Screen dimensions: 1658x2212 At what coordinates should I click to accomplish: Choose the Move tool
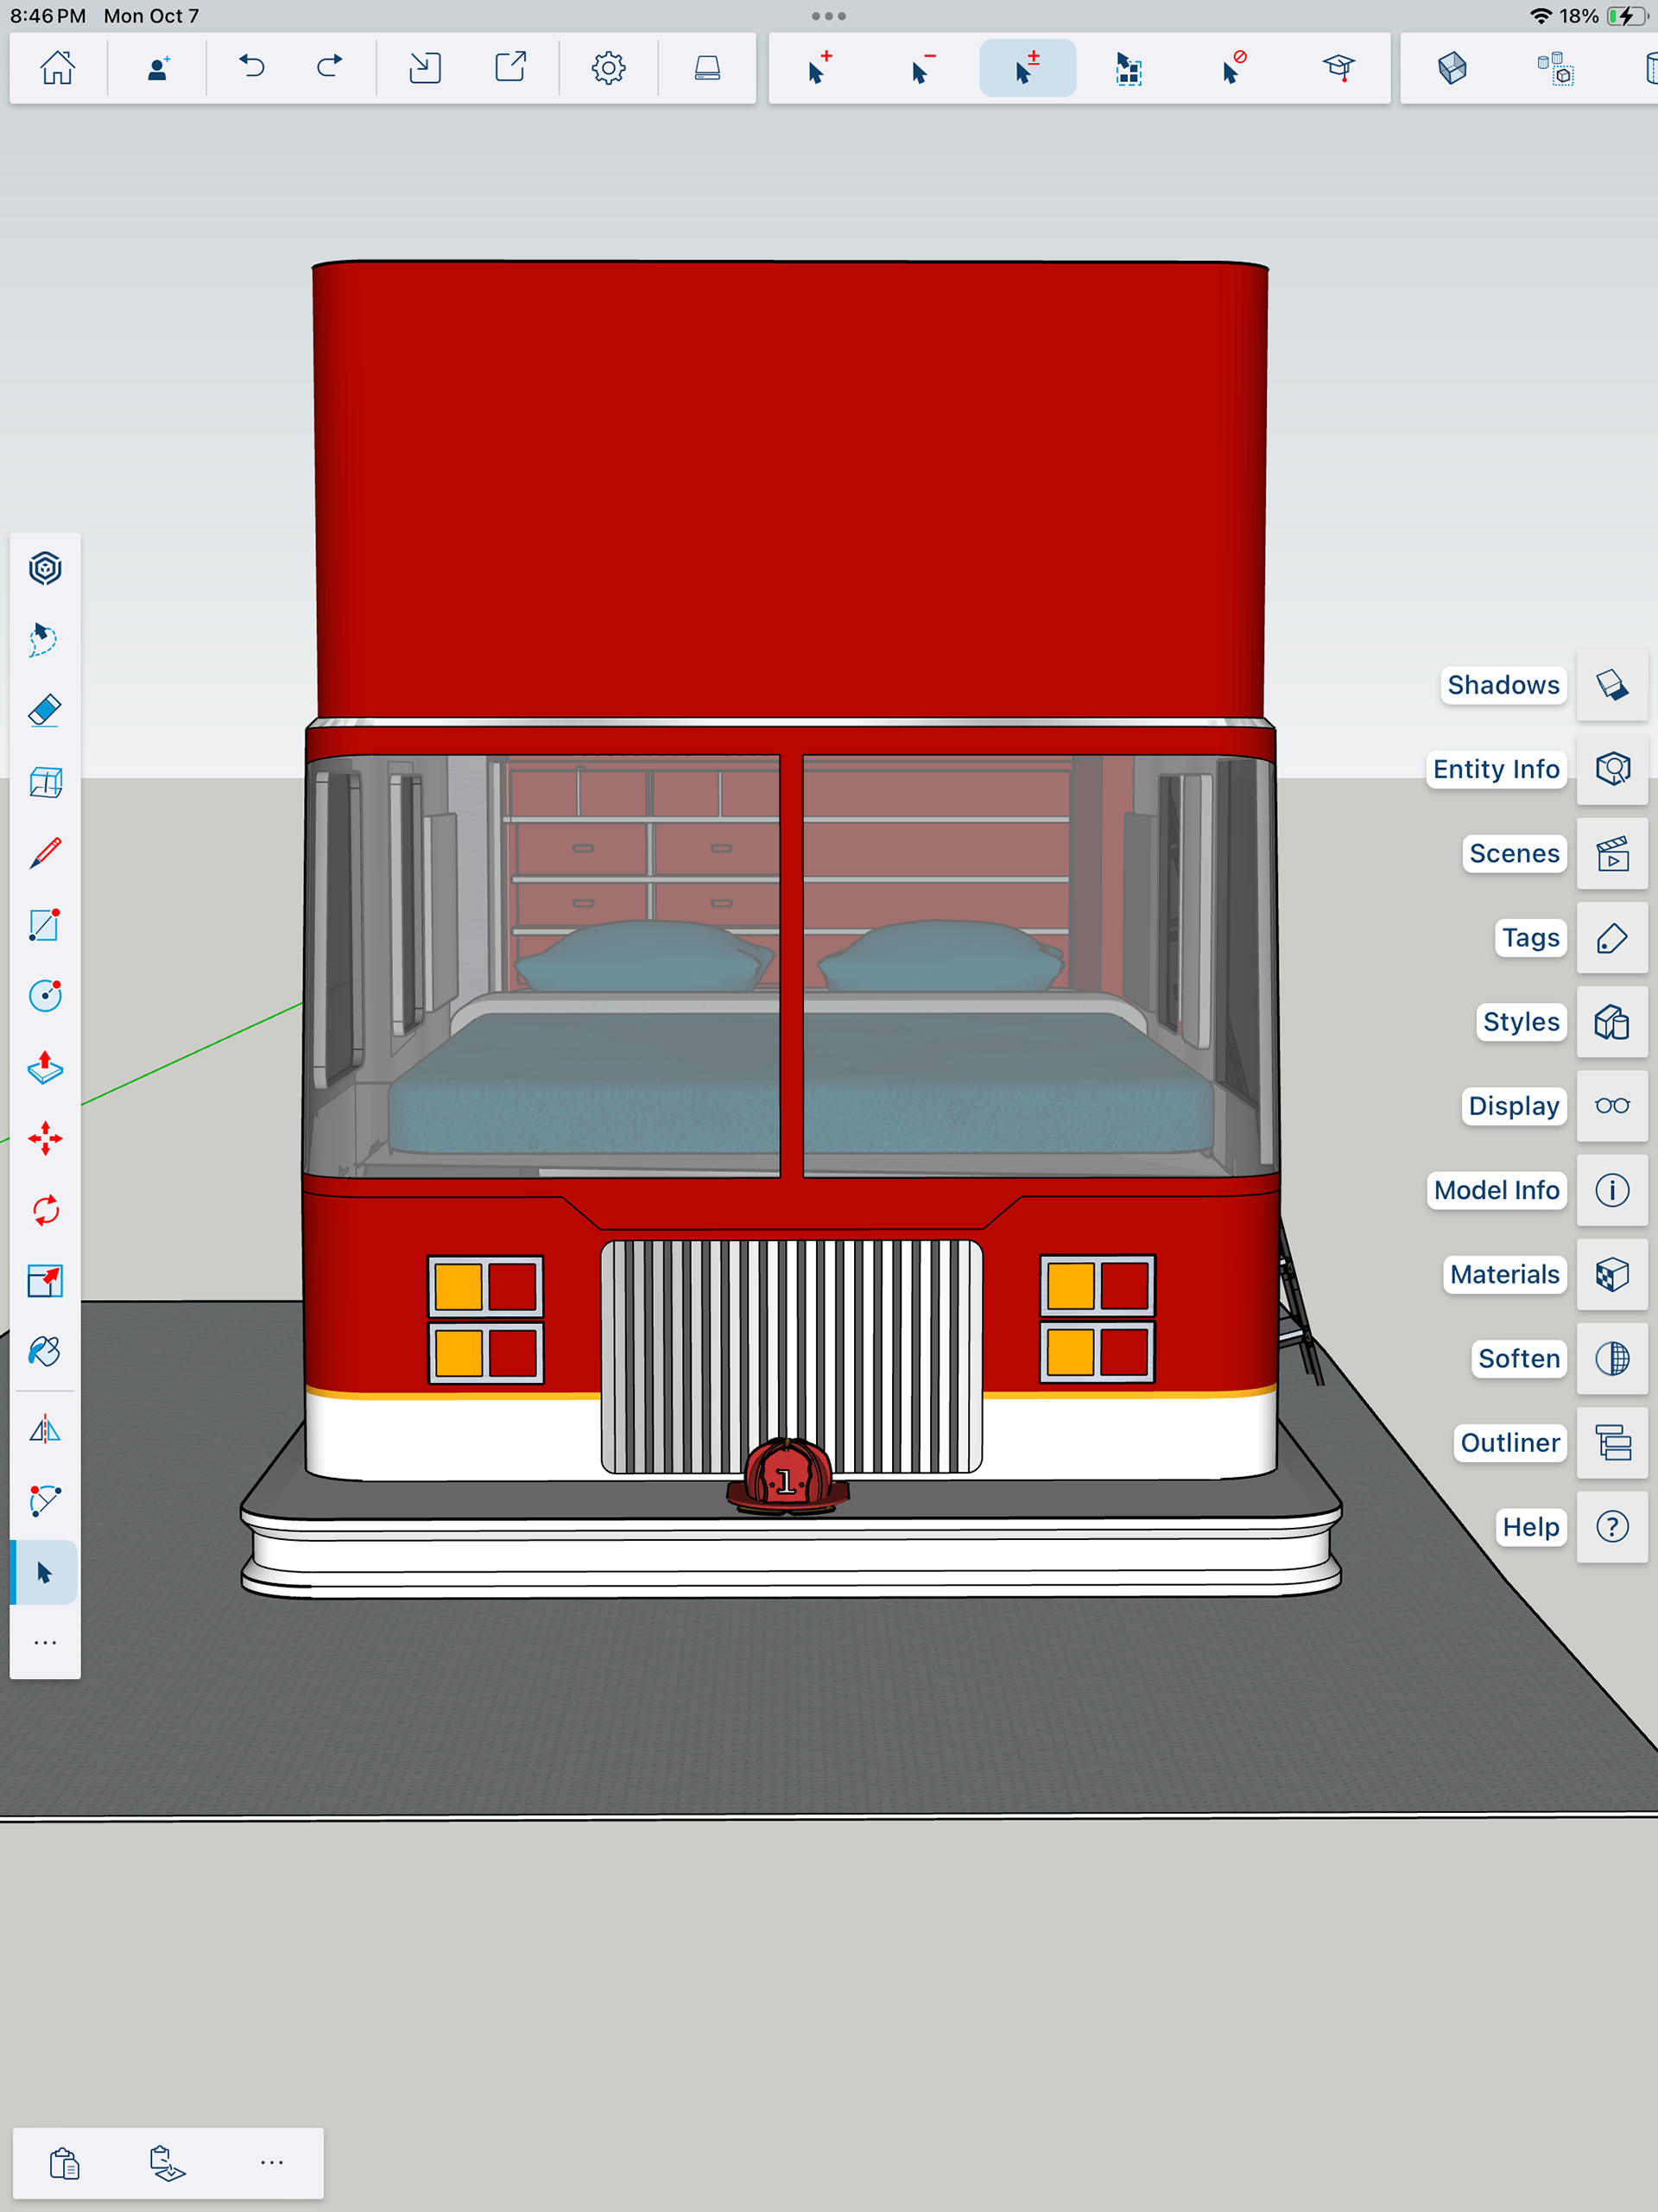tap(45, 1139)
